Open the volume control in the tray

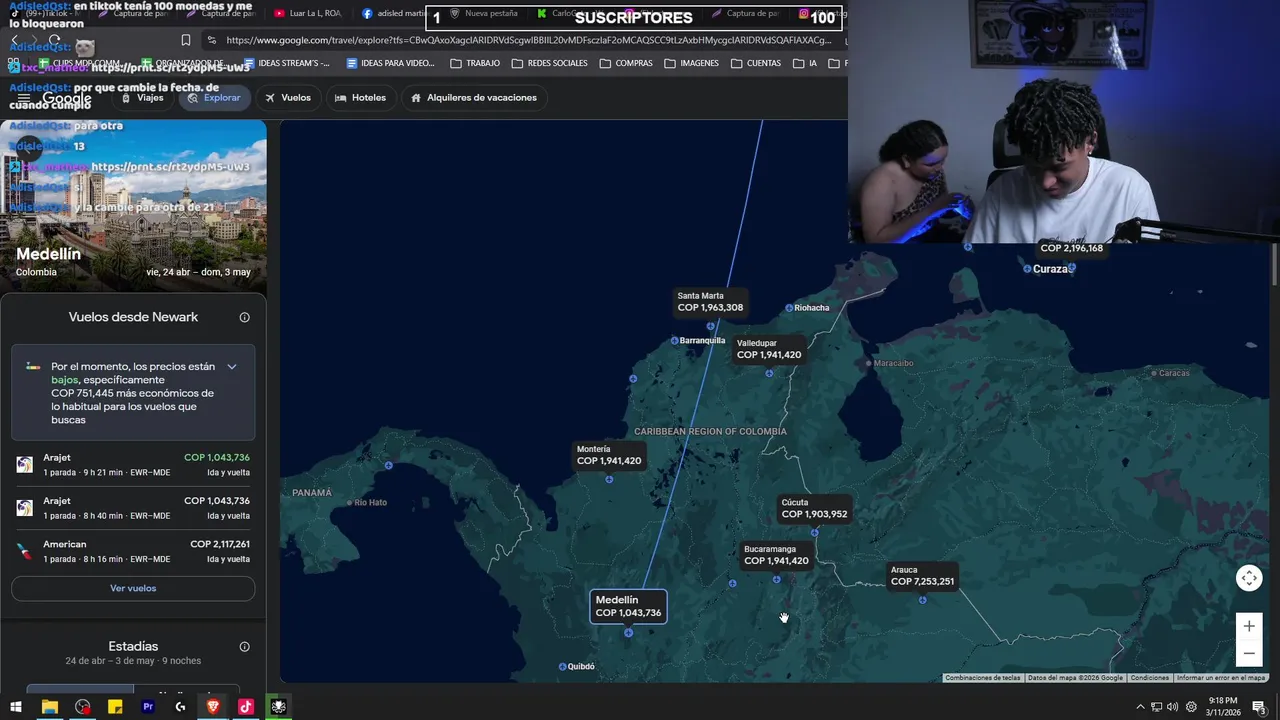click(1172, 707)
